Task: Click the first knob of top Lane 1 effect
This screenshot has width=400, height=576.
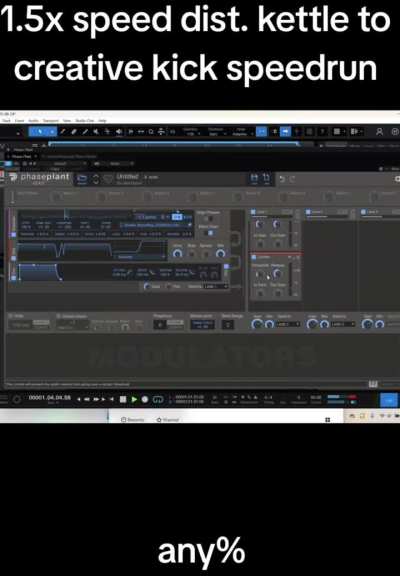Action: (259, 224)
